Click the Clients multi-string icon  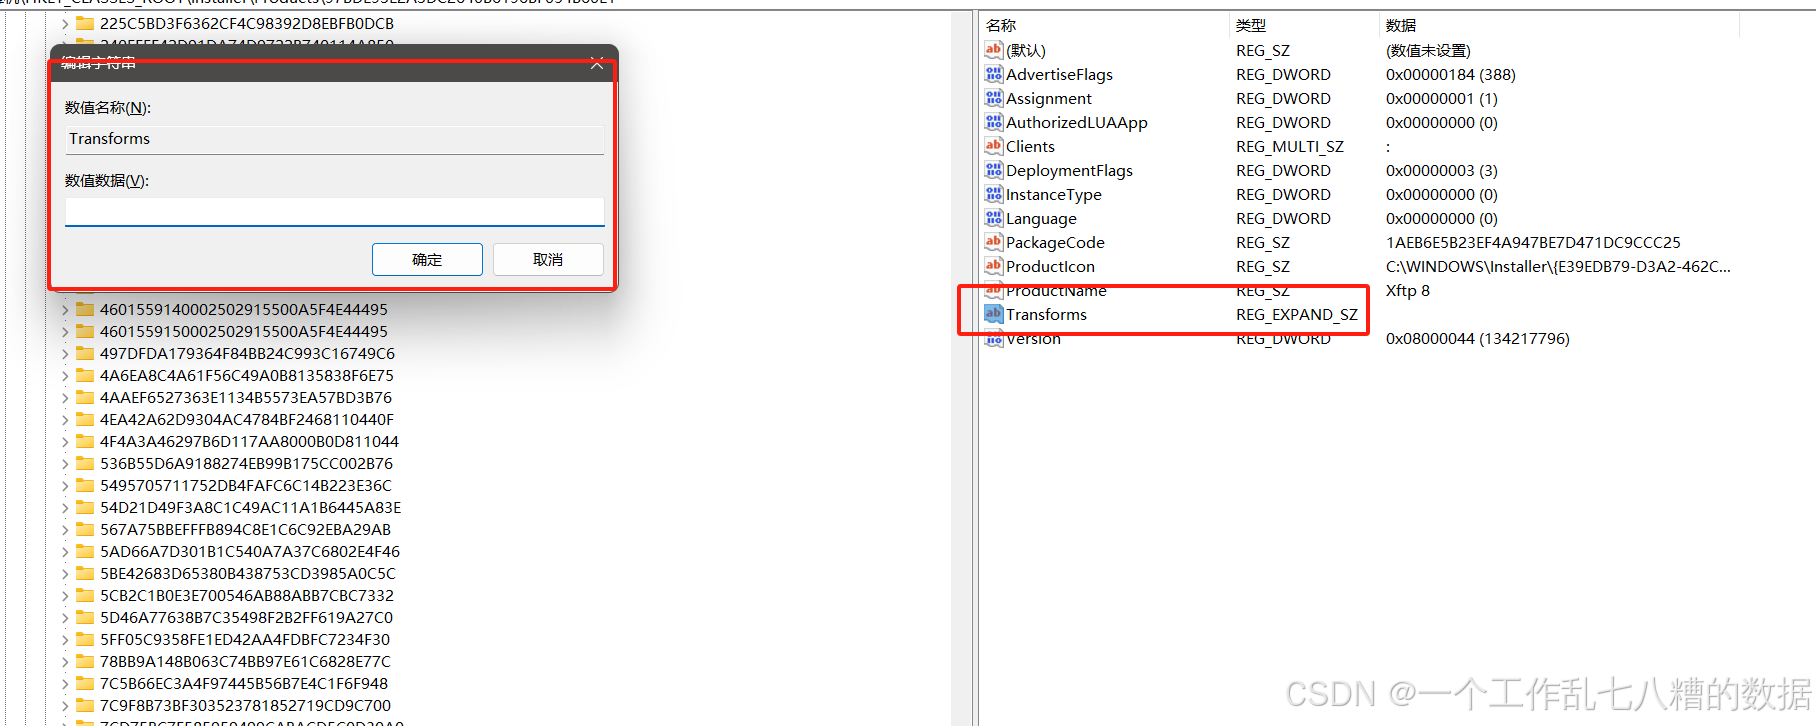pyautogui.click(x=993, y=146)
